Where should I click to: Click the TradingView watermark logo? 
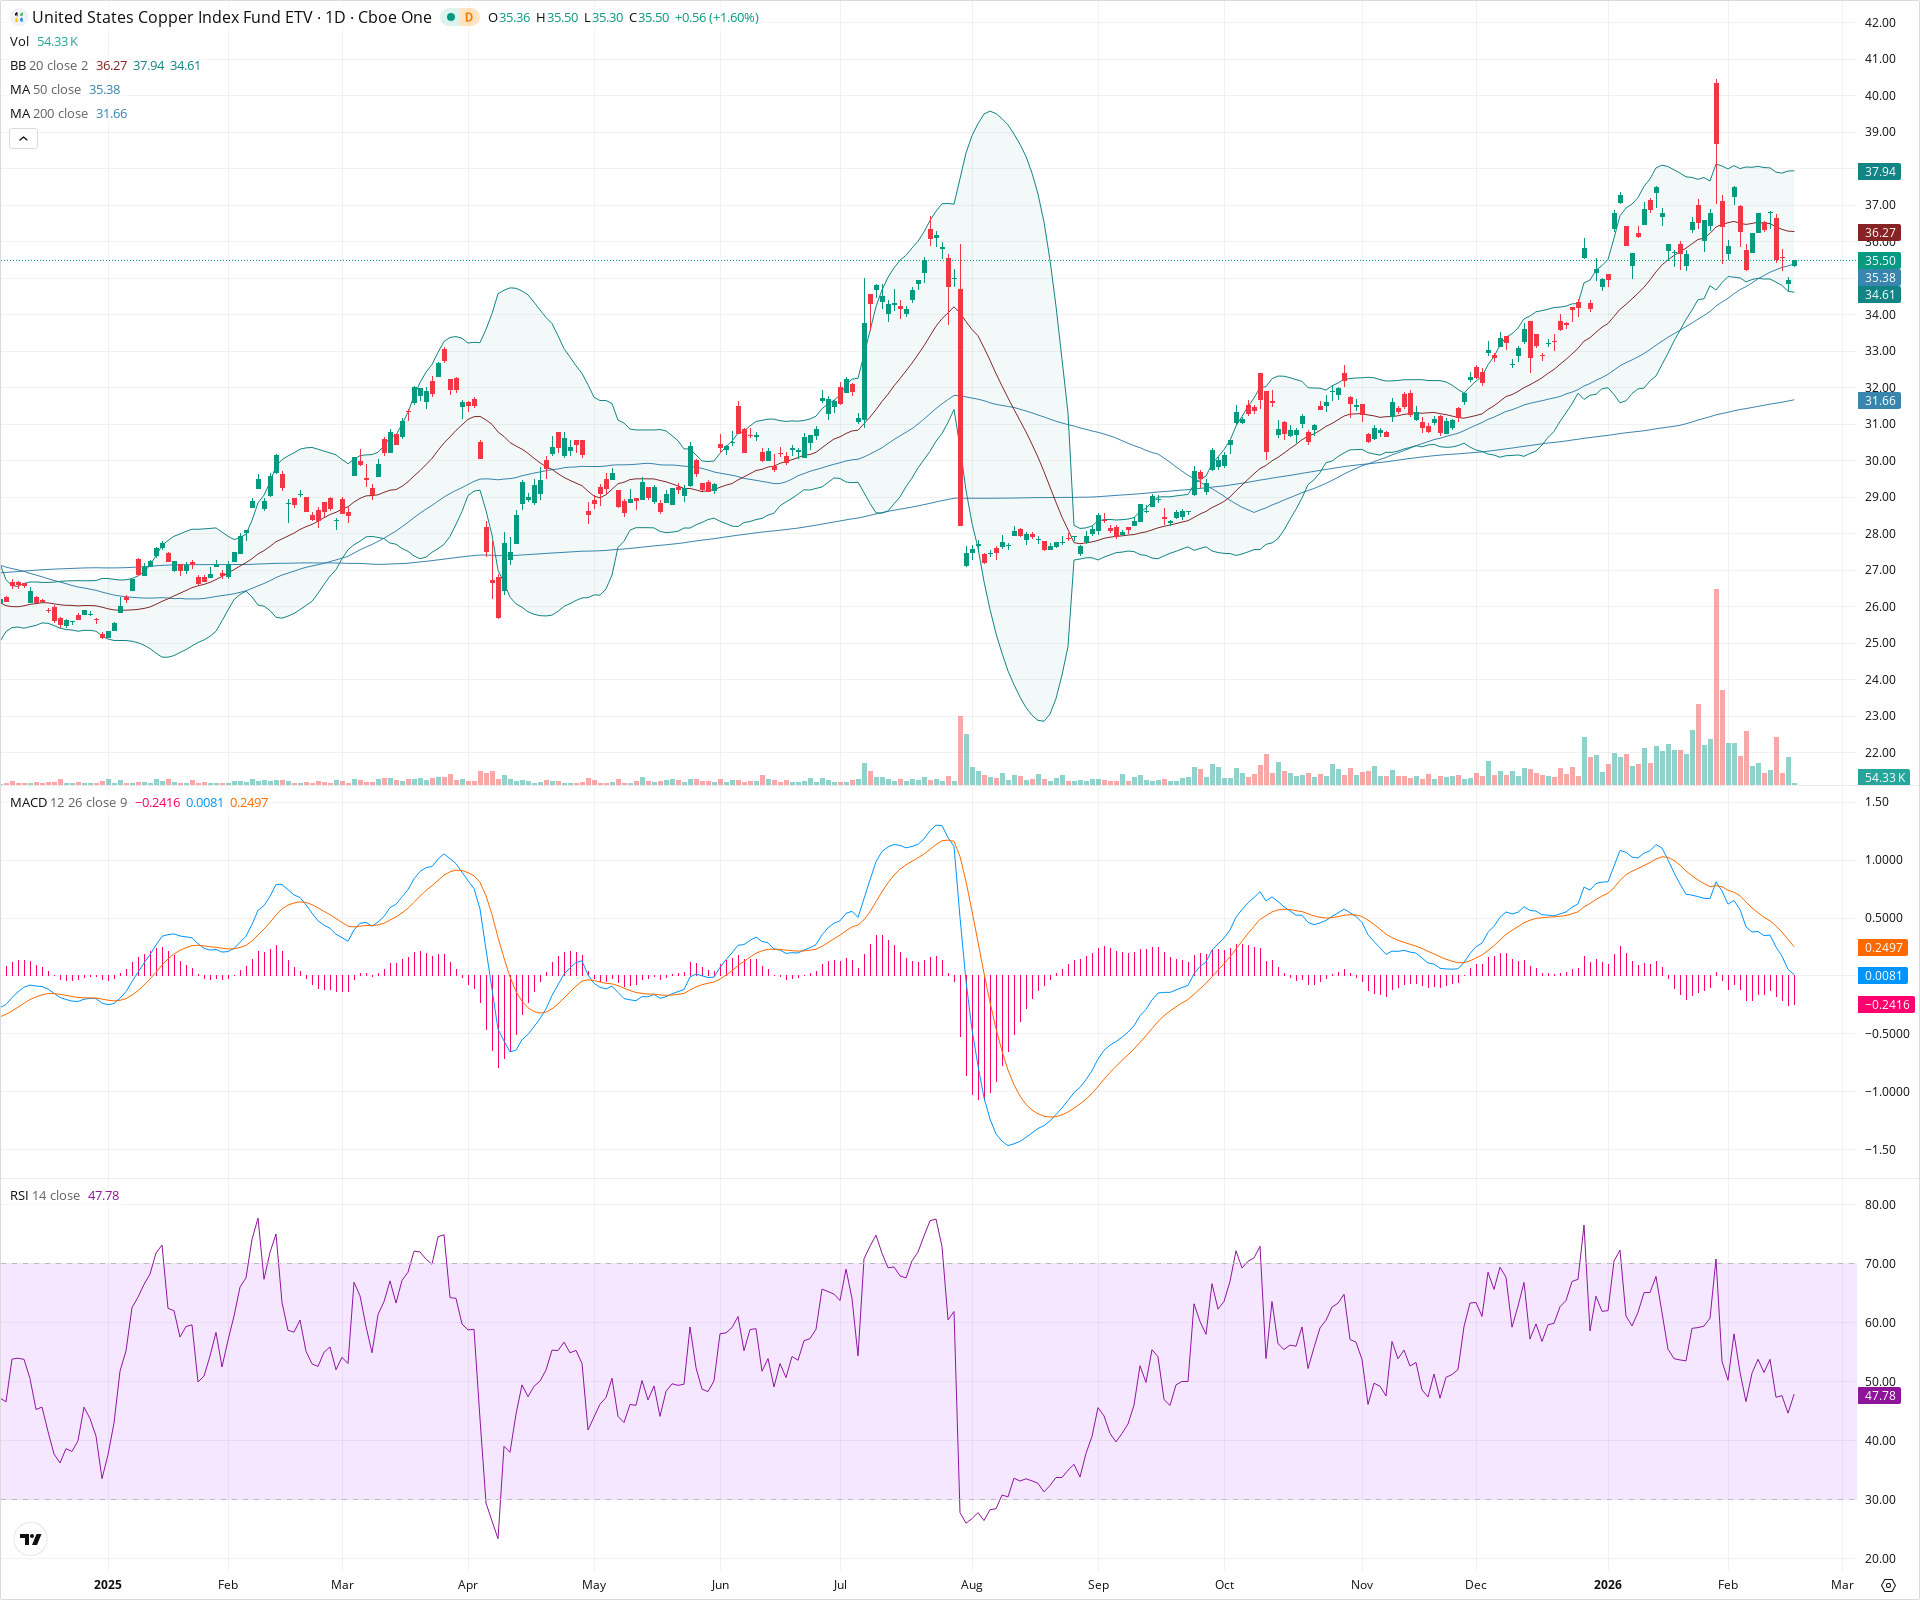30,1538
